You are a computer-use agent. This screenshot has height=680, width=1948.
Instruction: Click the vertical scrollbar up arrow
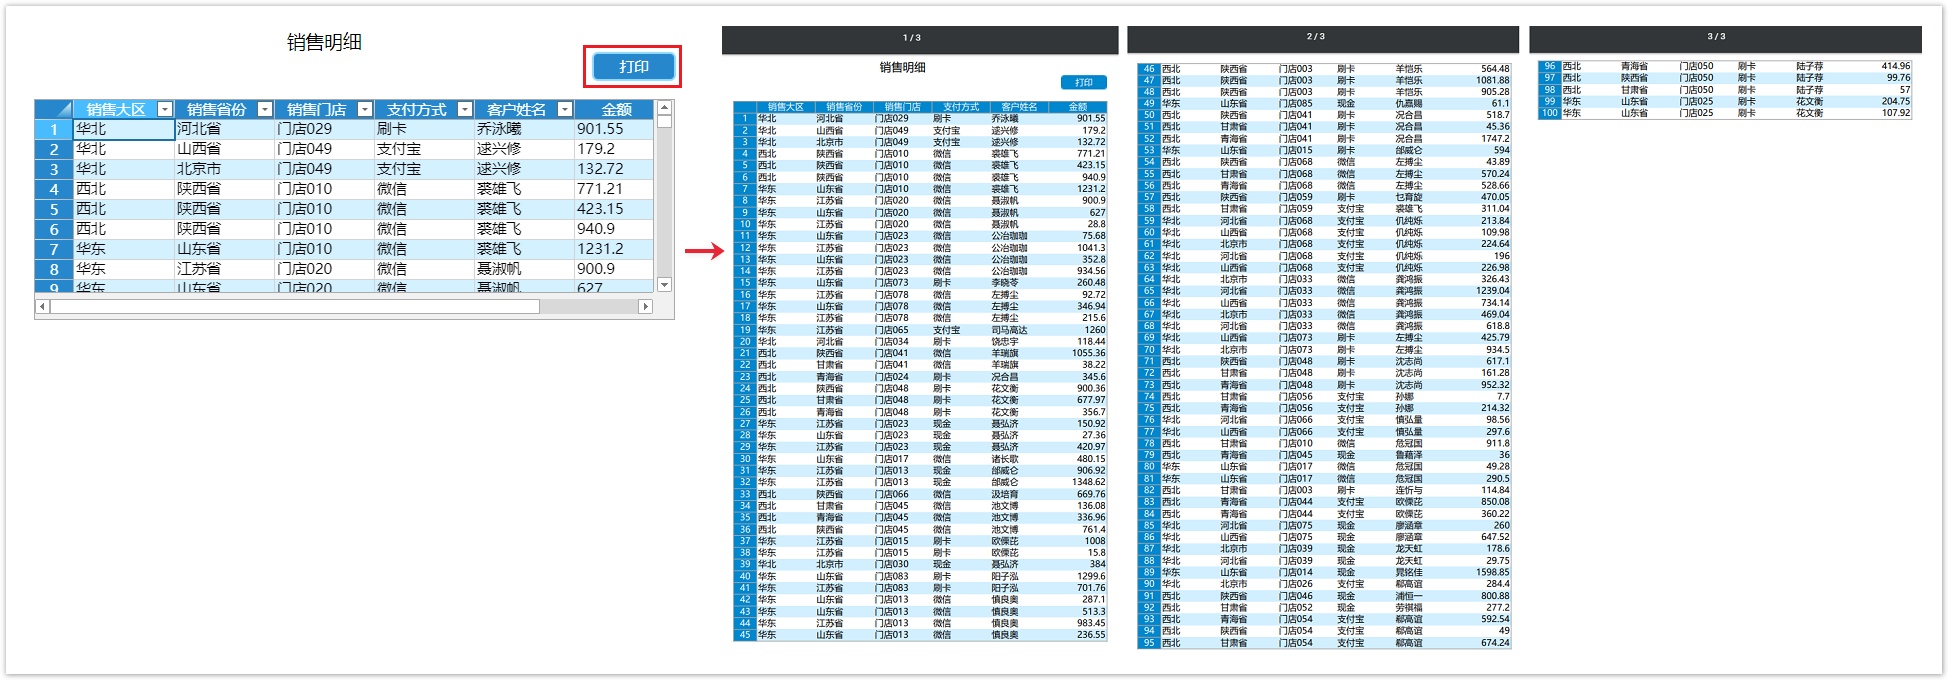[x=664, y=107]
